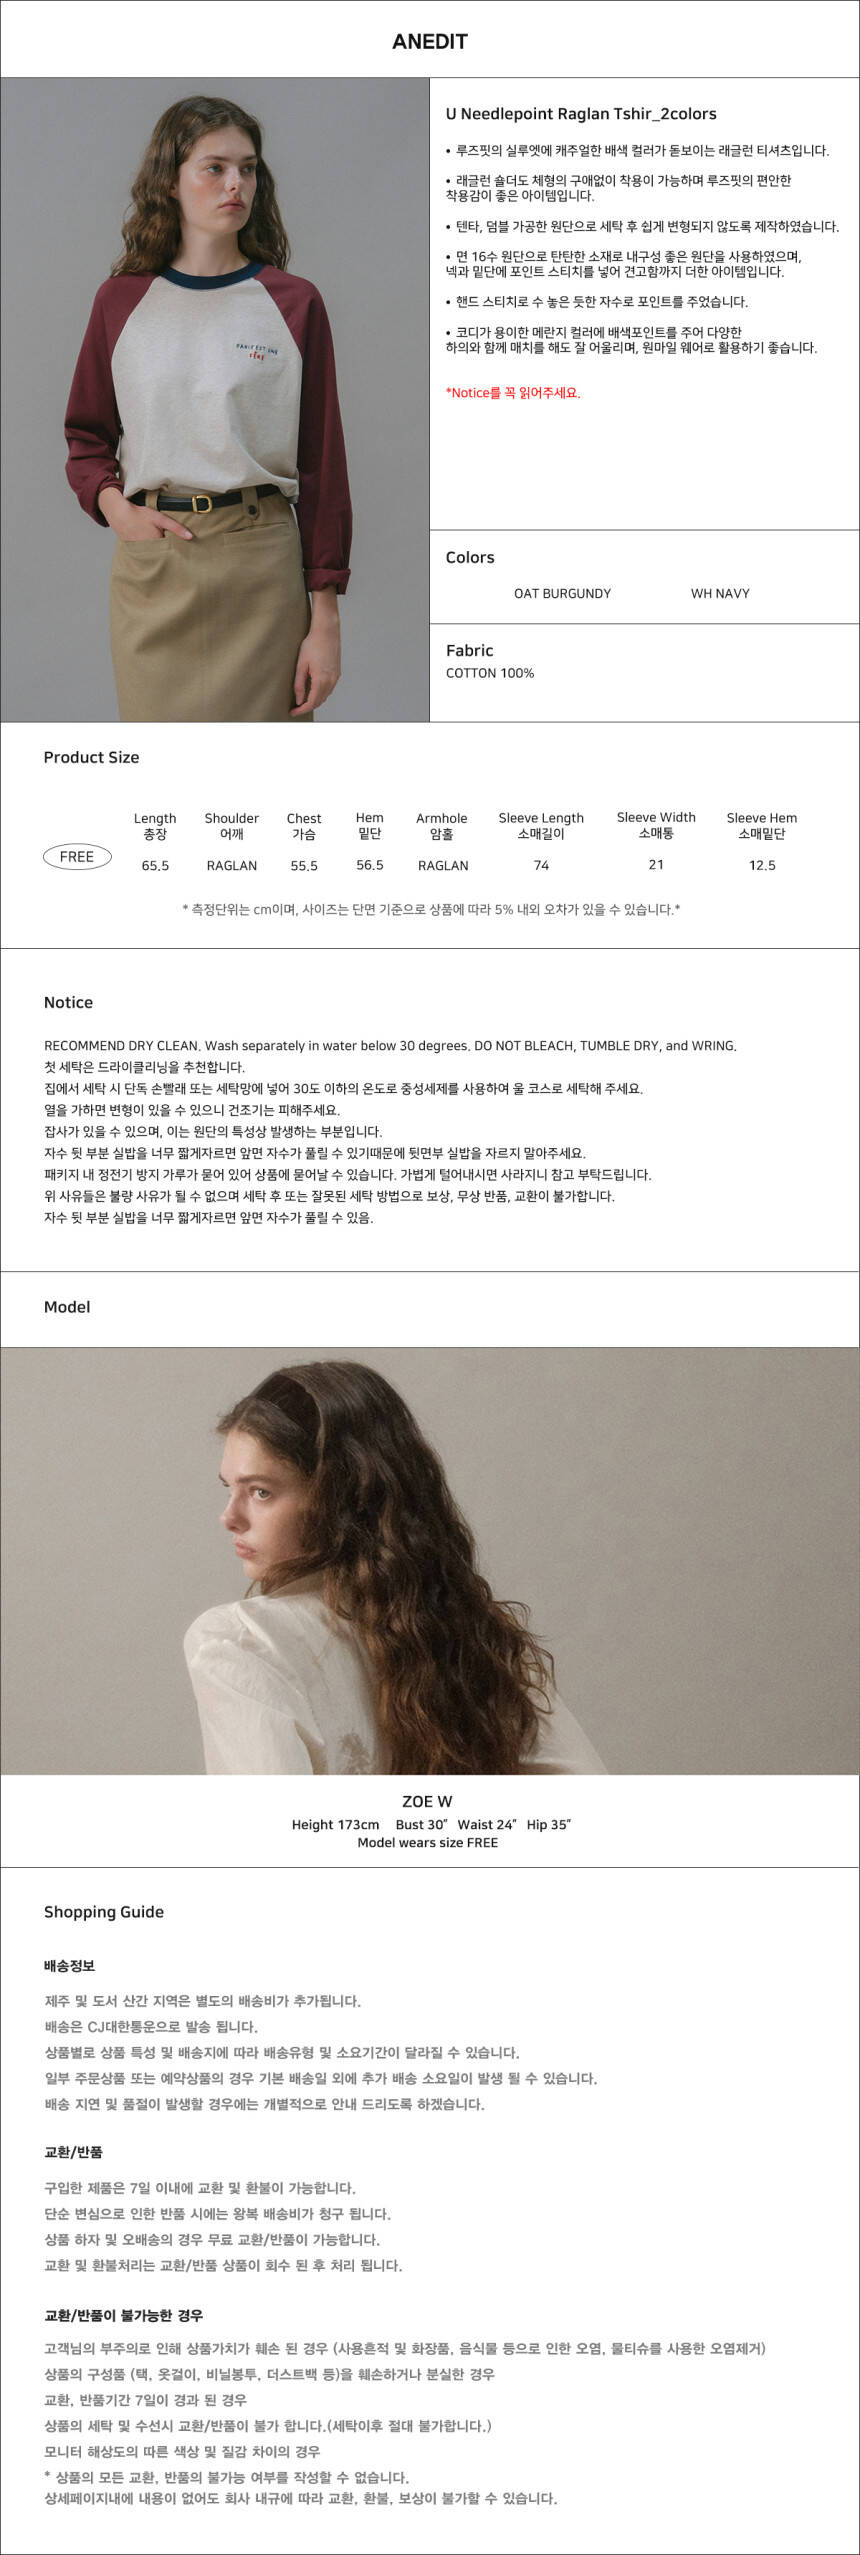
Task: Click the ANEDIT brand logo
Action: (430, 41)
